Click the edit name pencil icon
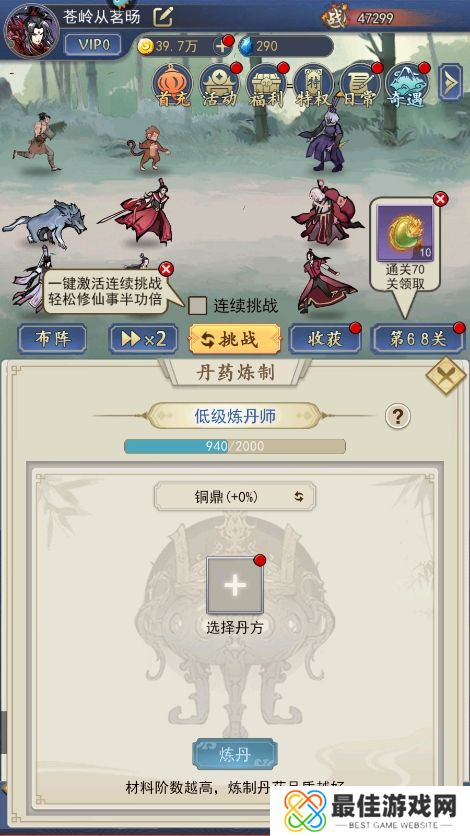The height and width of the screenshot is (836, 470). coord(163,17)
